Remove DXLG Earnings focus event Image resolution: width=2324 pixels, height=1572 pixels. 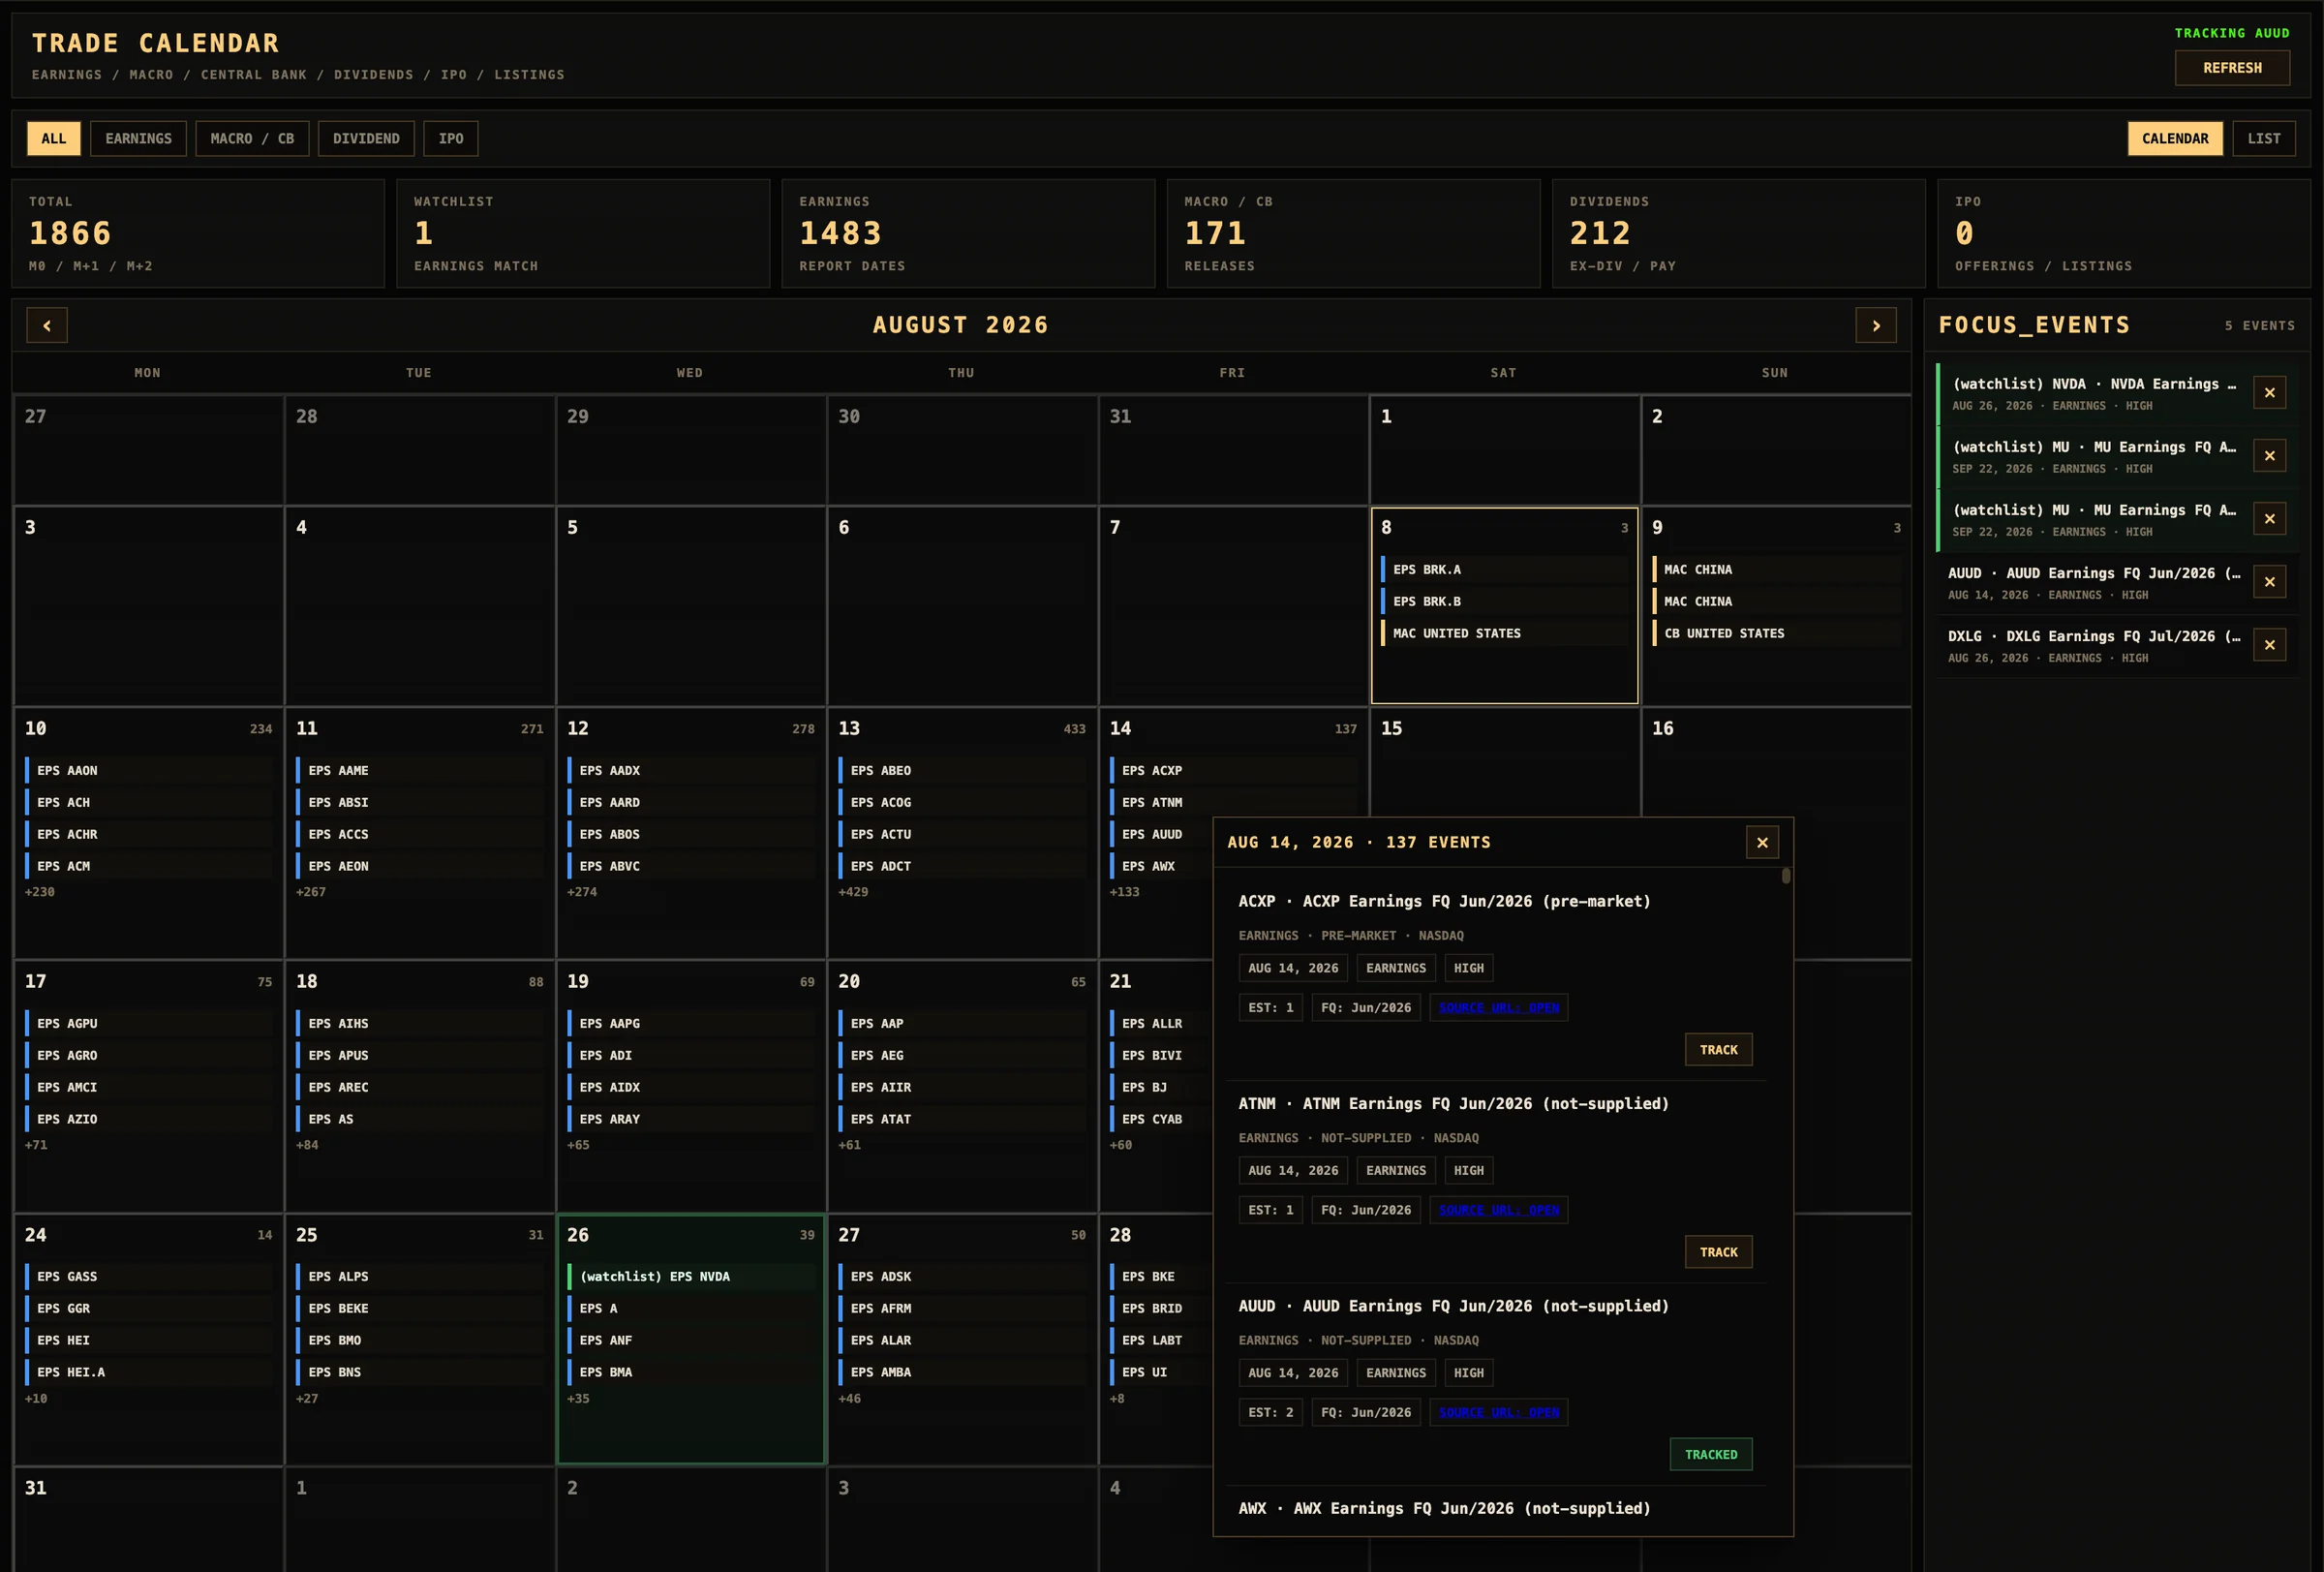(x=2269, y=645)
